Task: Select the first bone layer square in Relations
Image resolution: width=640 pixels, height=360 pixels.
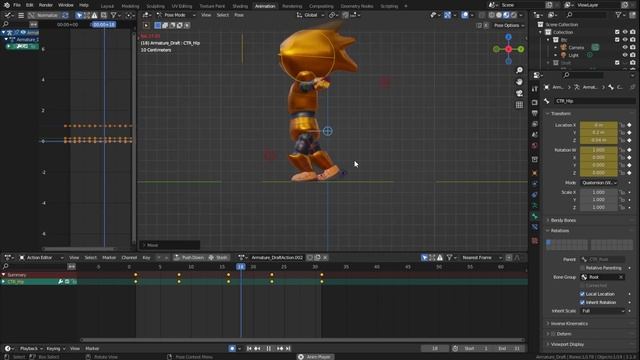Action: (549, 242)
